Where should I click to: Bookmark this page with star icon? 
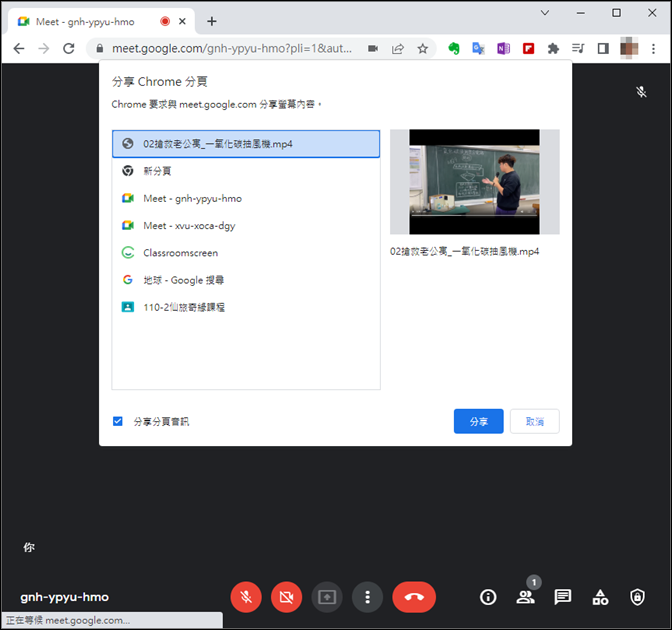click(x=423, y=48)
